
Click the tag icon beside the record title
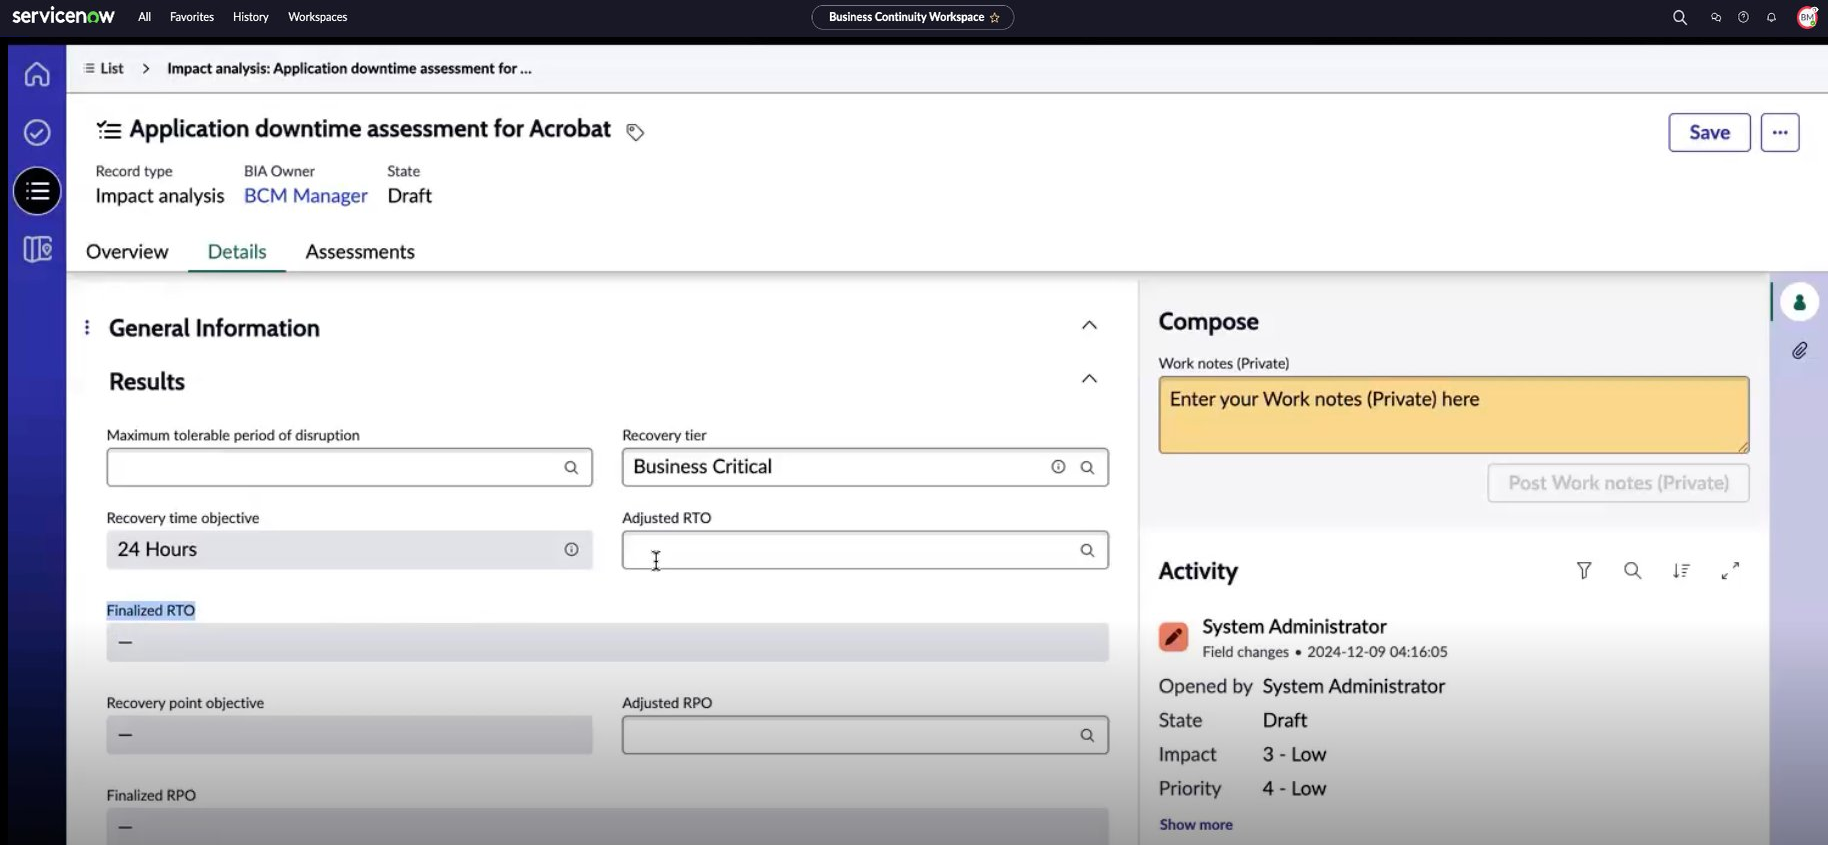635,132
